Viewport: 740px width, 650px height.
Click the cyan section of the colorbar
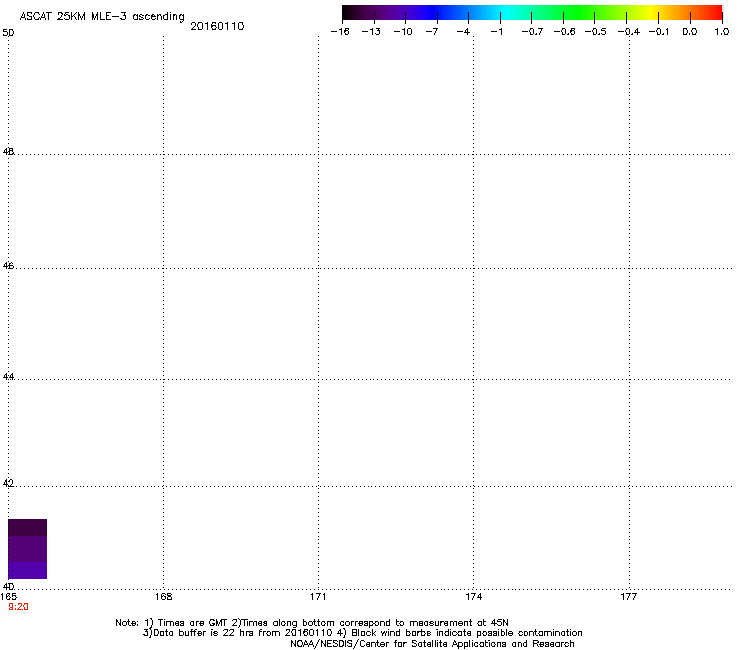pos(507,13)
